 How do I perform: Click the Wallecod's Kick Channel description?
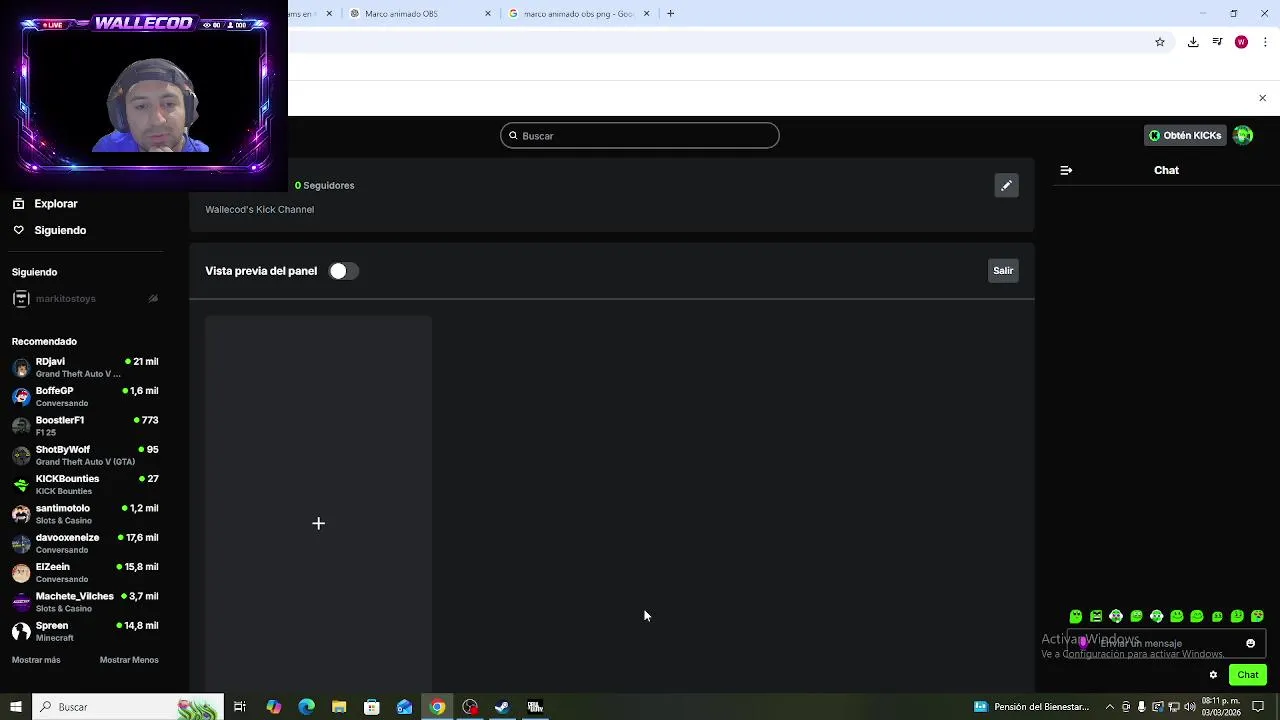click(x=260, y=209)
